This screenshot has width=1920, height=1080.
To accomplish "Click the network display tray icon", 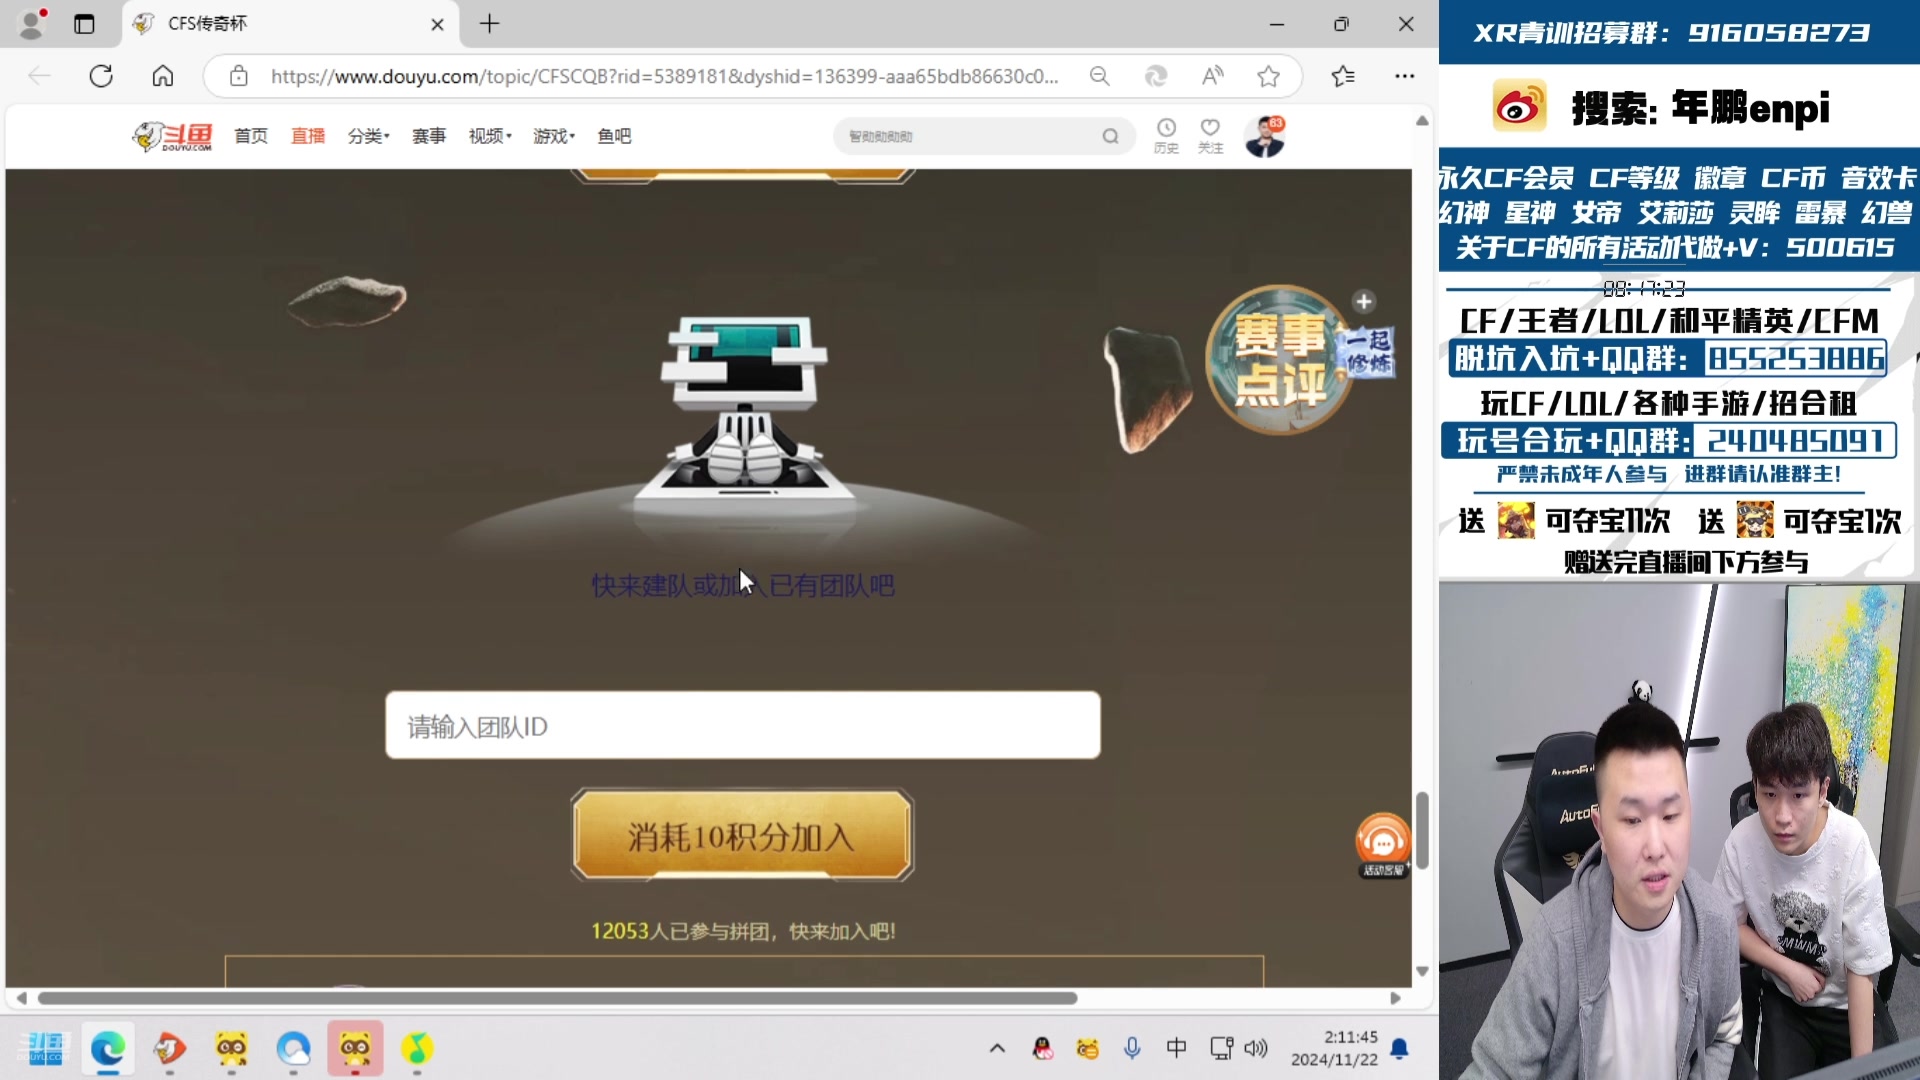I will point(1221,1048).
